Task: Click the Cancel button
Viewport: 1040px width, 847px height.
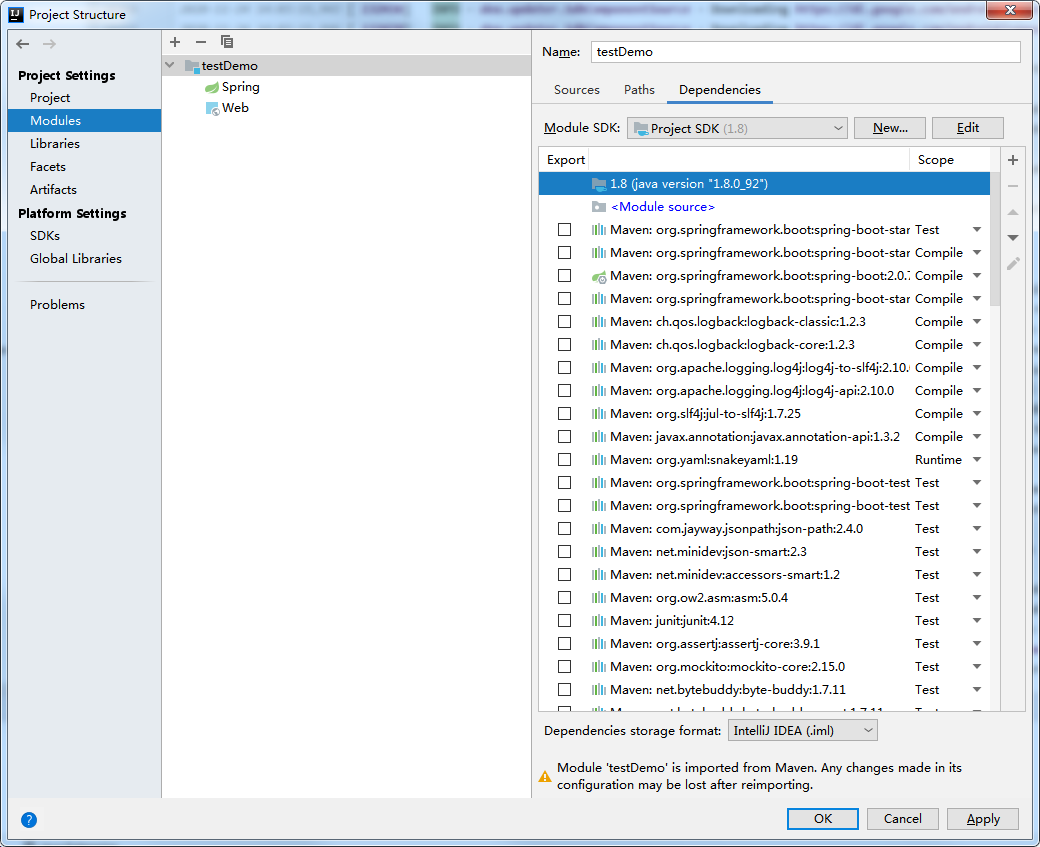Action: pos(902,819)
